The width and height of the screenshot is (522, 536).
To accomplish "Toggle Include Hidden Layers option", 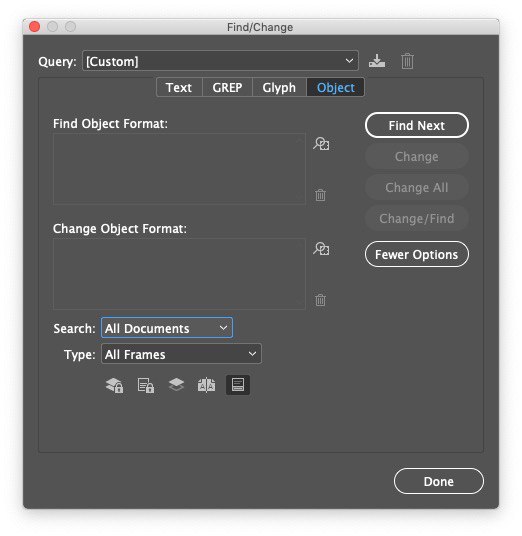I will [x=176, y=385].
